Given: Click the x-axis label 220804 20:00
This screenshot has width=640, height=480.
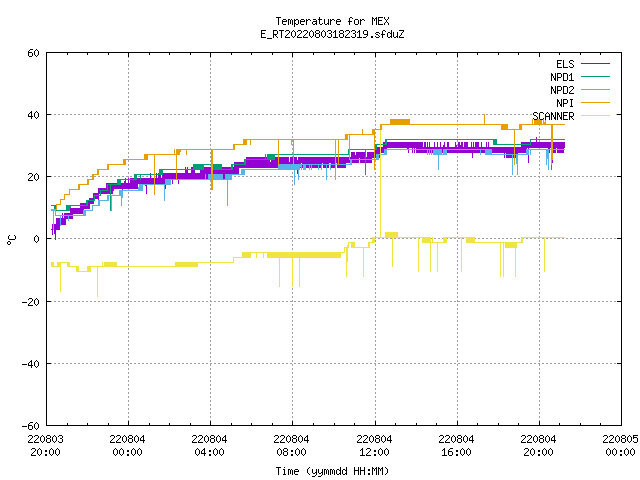Looking at the screenshot, I should 538,446.
